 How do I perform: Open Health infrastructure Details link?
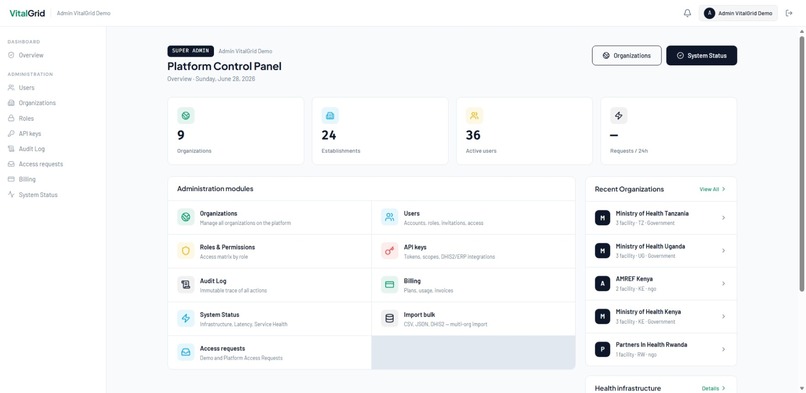713,388
